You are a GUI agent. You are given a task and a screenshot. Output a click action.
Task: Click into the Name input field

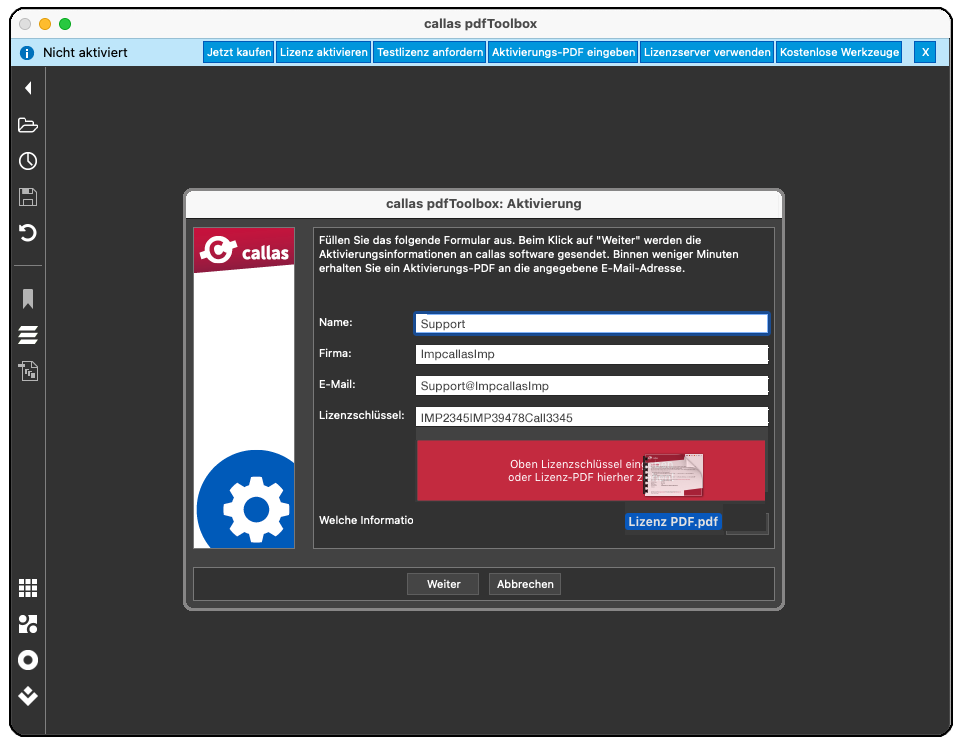point(591,324)
